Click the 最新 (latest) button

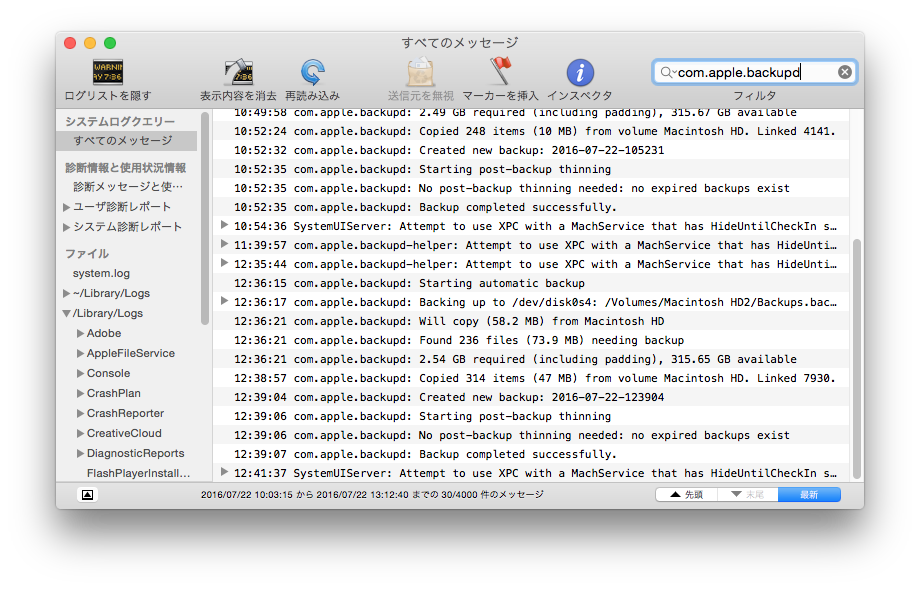tap(809, 495)
